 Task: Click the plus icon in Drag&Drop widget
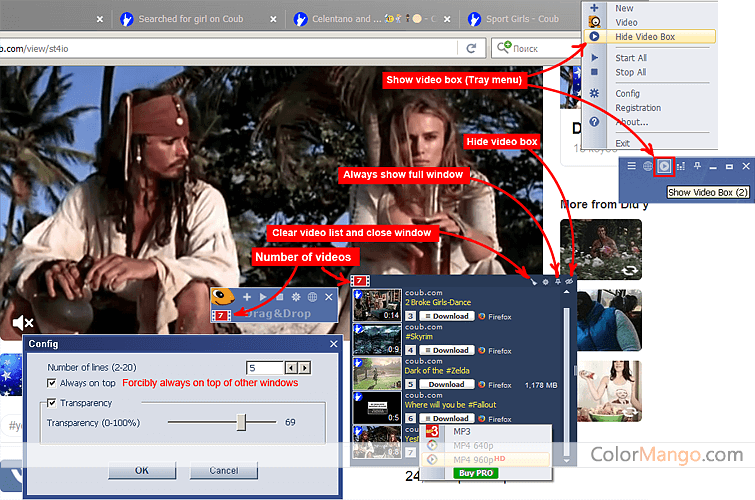point(247,297)
